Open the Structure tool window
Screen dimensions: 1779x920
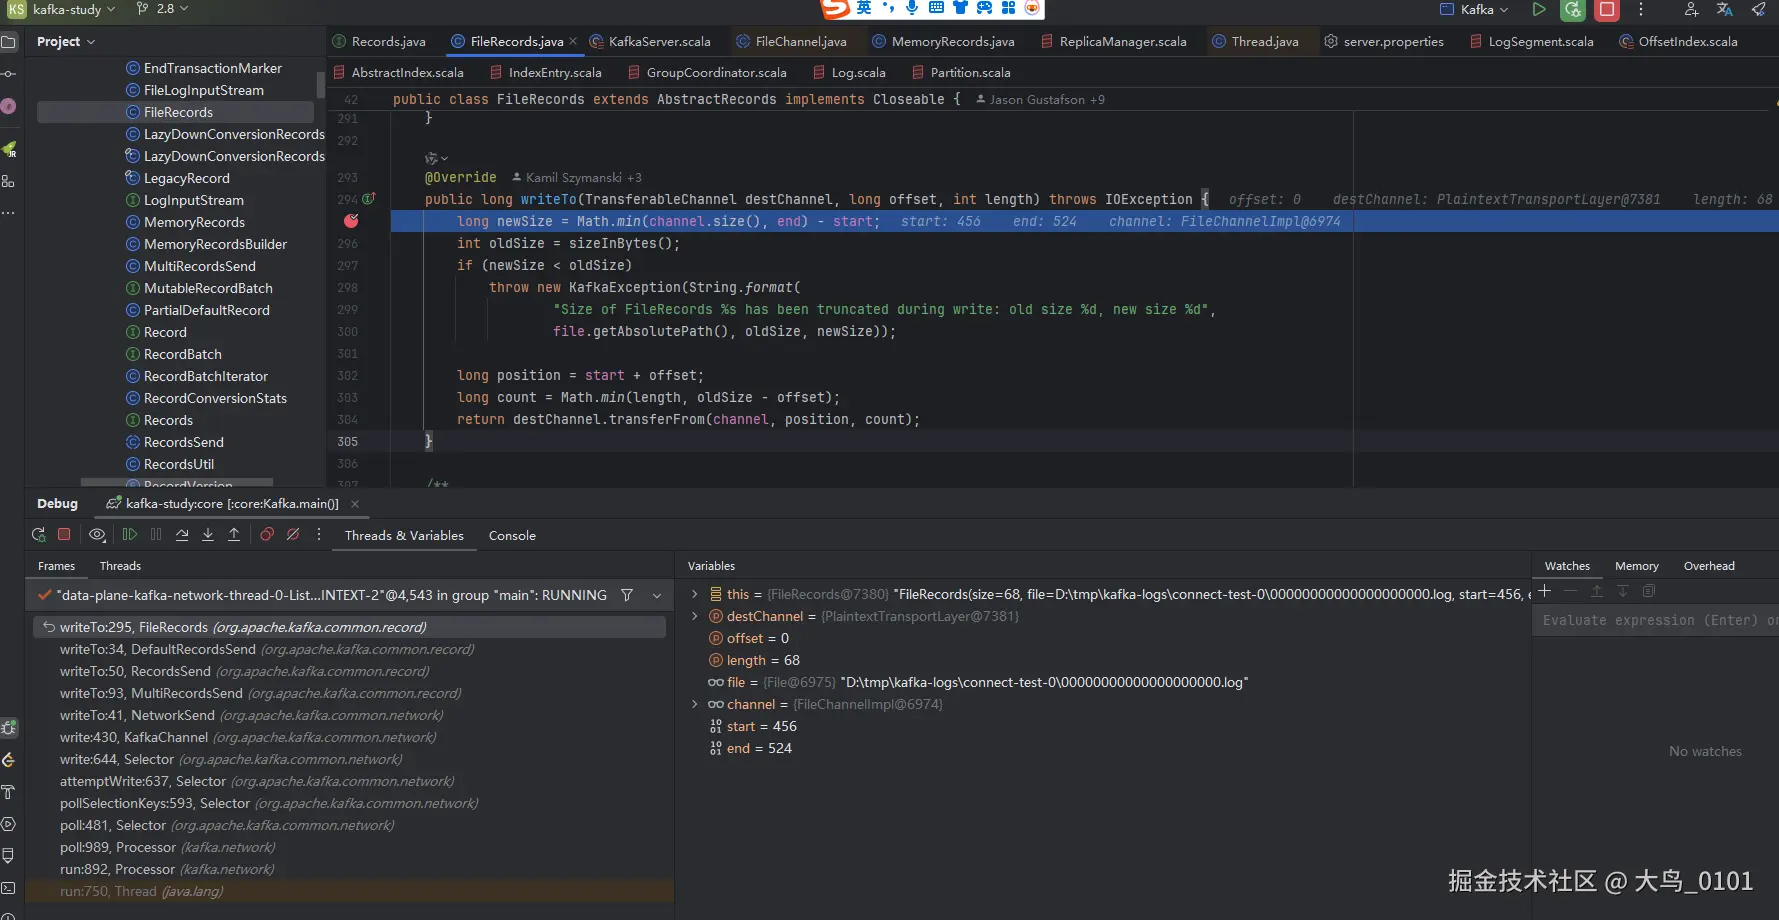(x=9, y=181)
